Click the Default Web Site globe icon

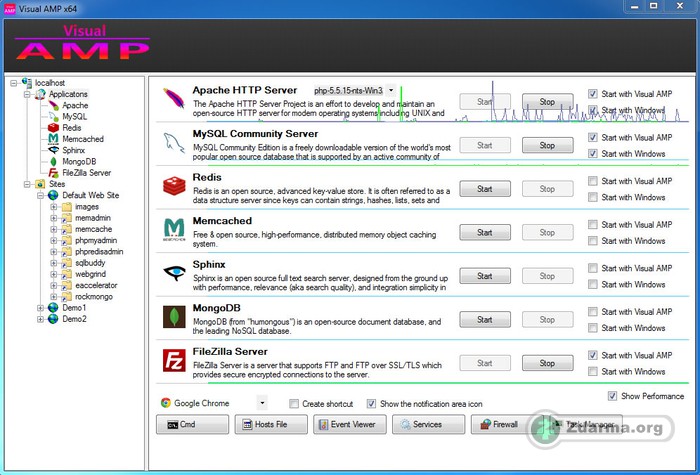53,195
